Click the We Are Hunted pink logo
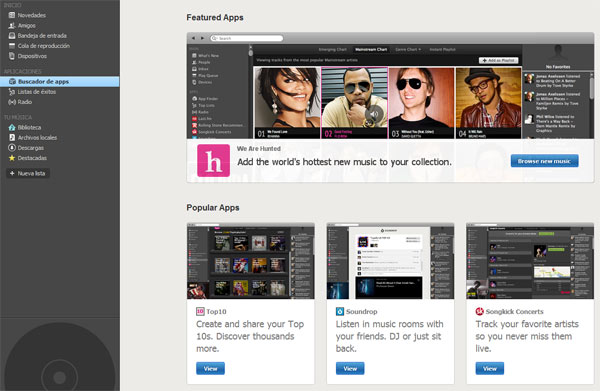Image resolution: width=600 pixels, height=391 pixels. pyautogui.click(x=214, y=161)
